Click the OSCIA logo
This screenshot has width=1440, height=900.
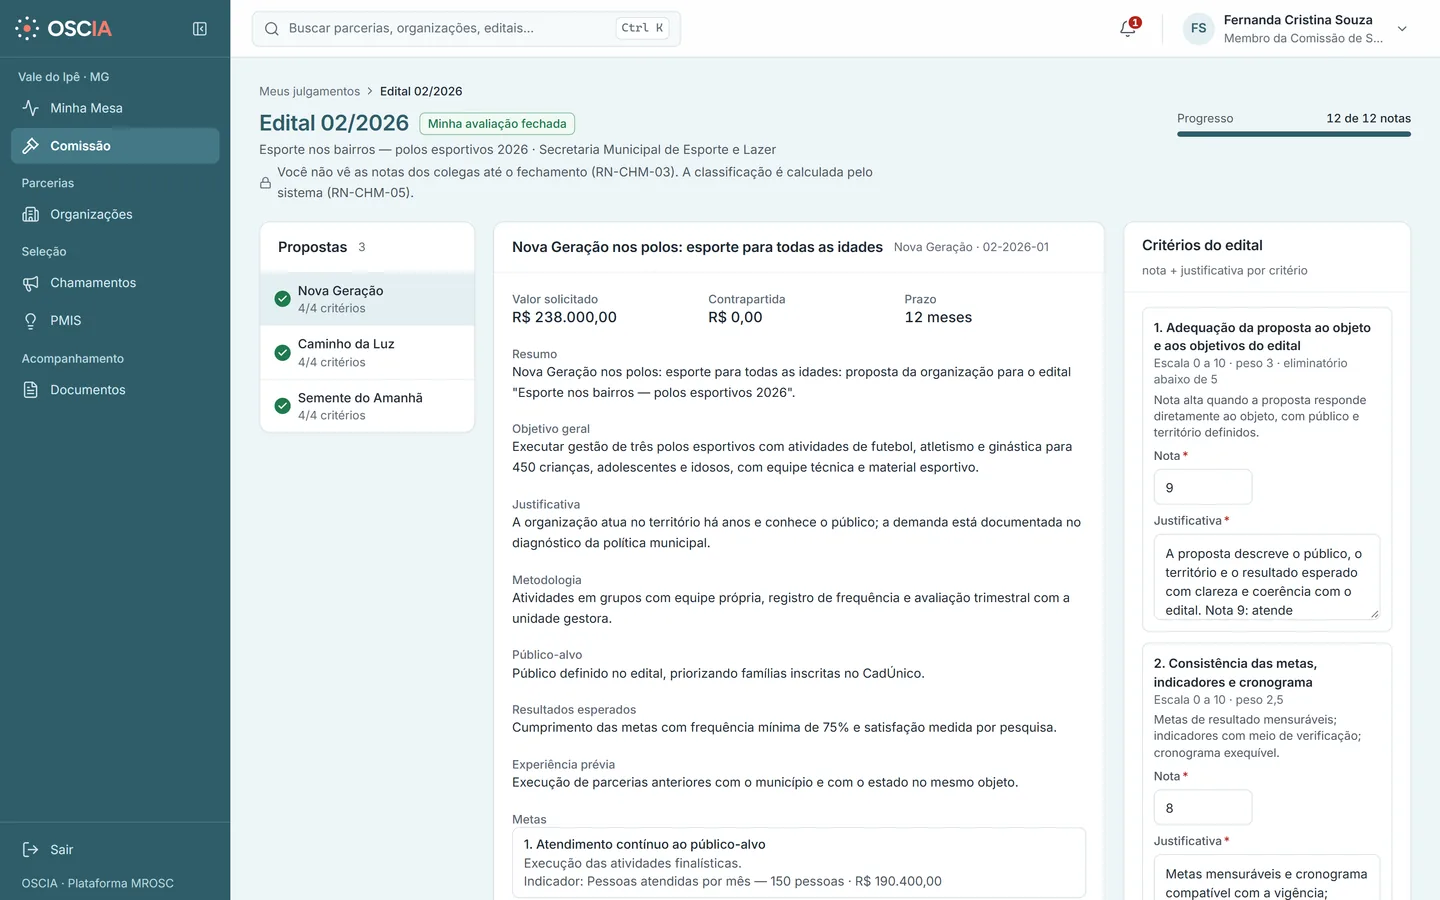[64, 28]
